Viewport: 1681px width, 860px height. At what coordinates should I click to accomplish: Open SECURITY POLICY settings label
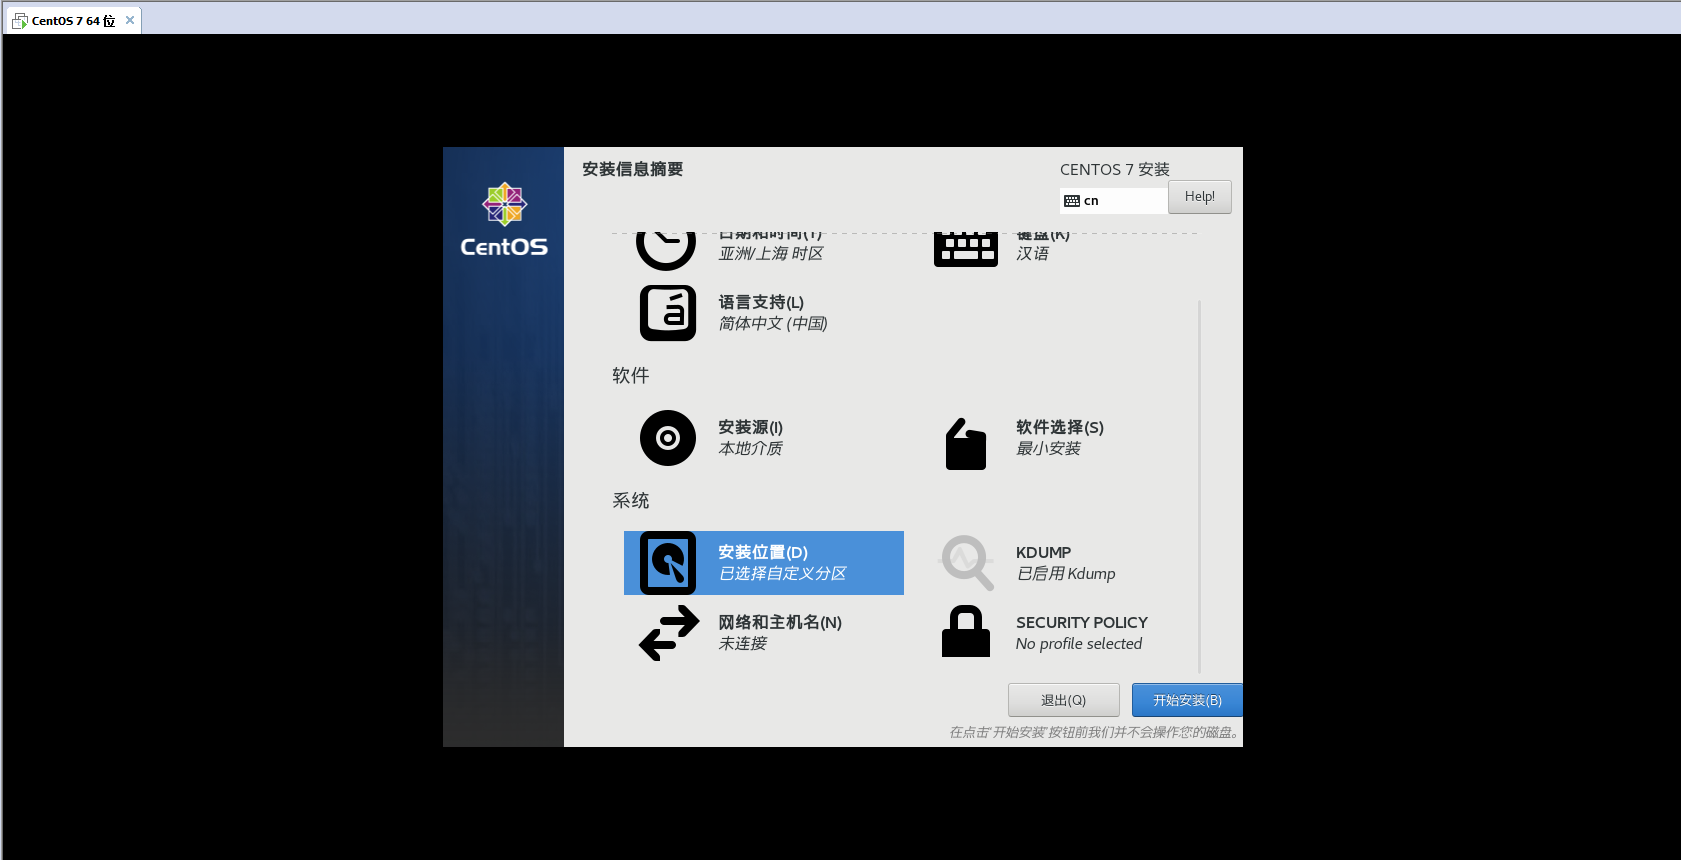(1082, 622)
